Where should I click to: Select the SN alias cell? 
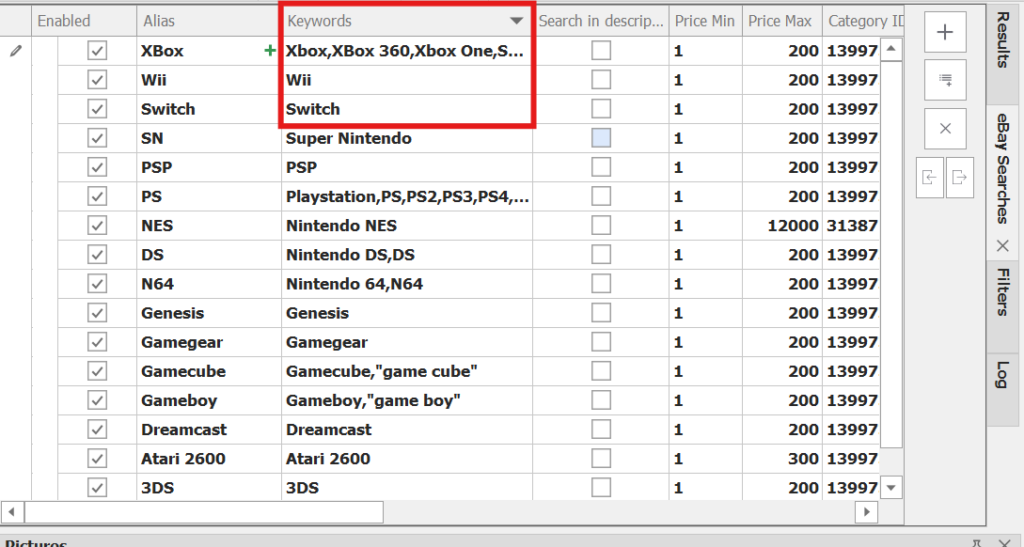pos(209,138)
